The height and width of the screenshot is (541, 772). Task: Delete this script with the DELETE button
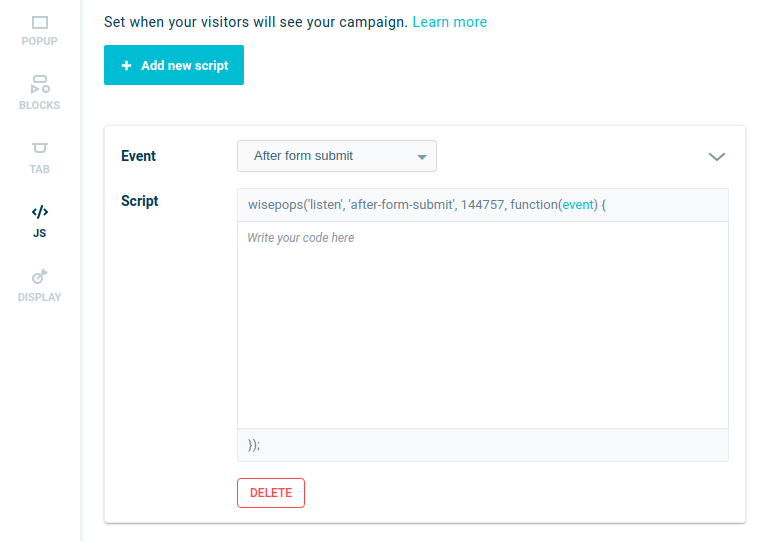(x=271, y=493)
